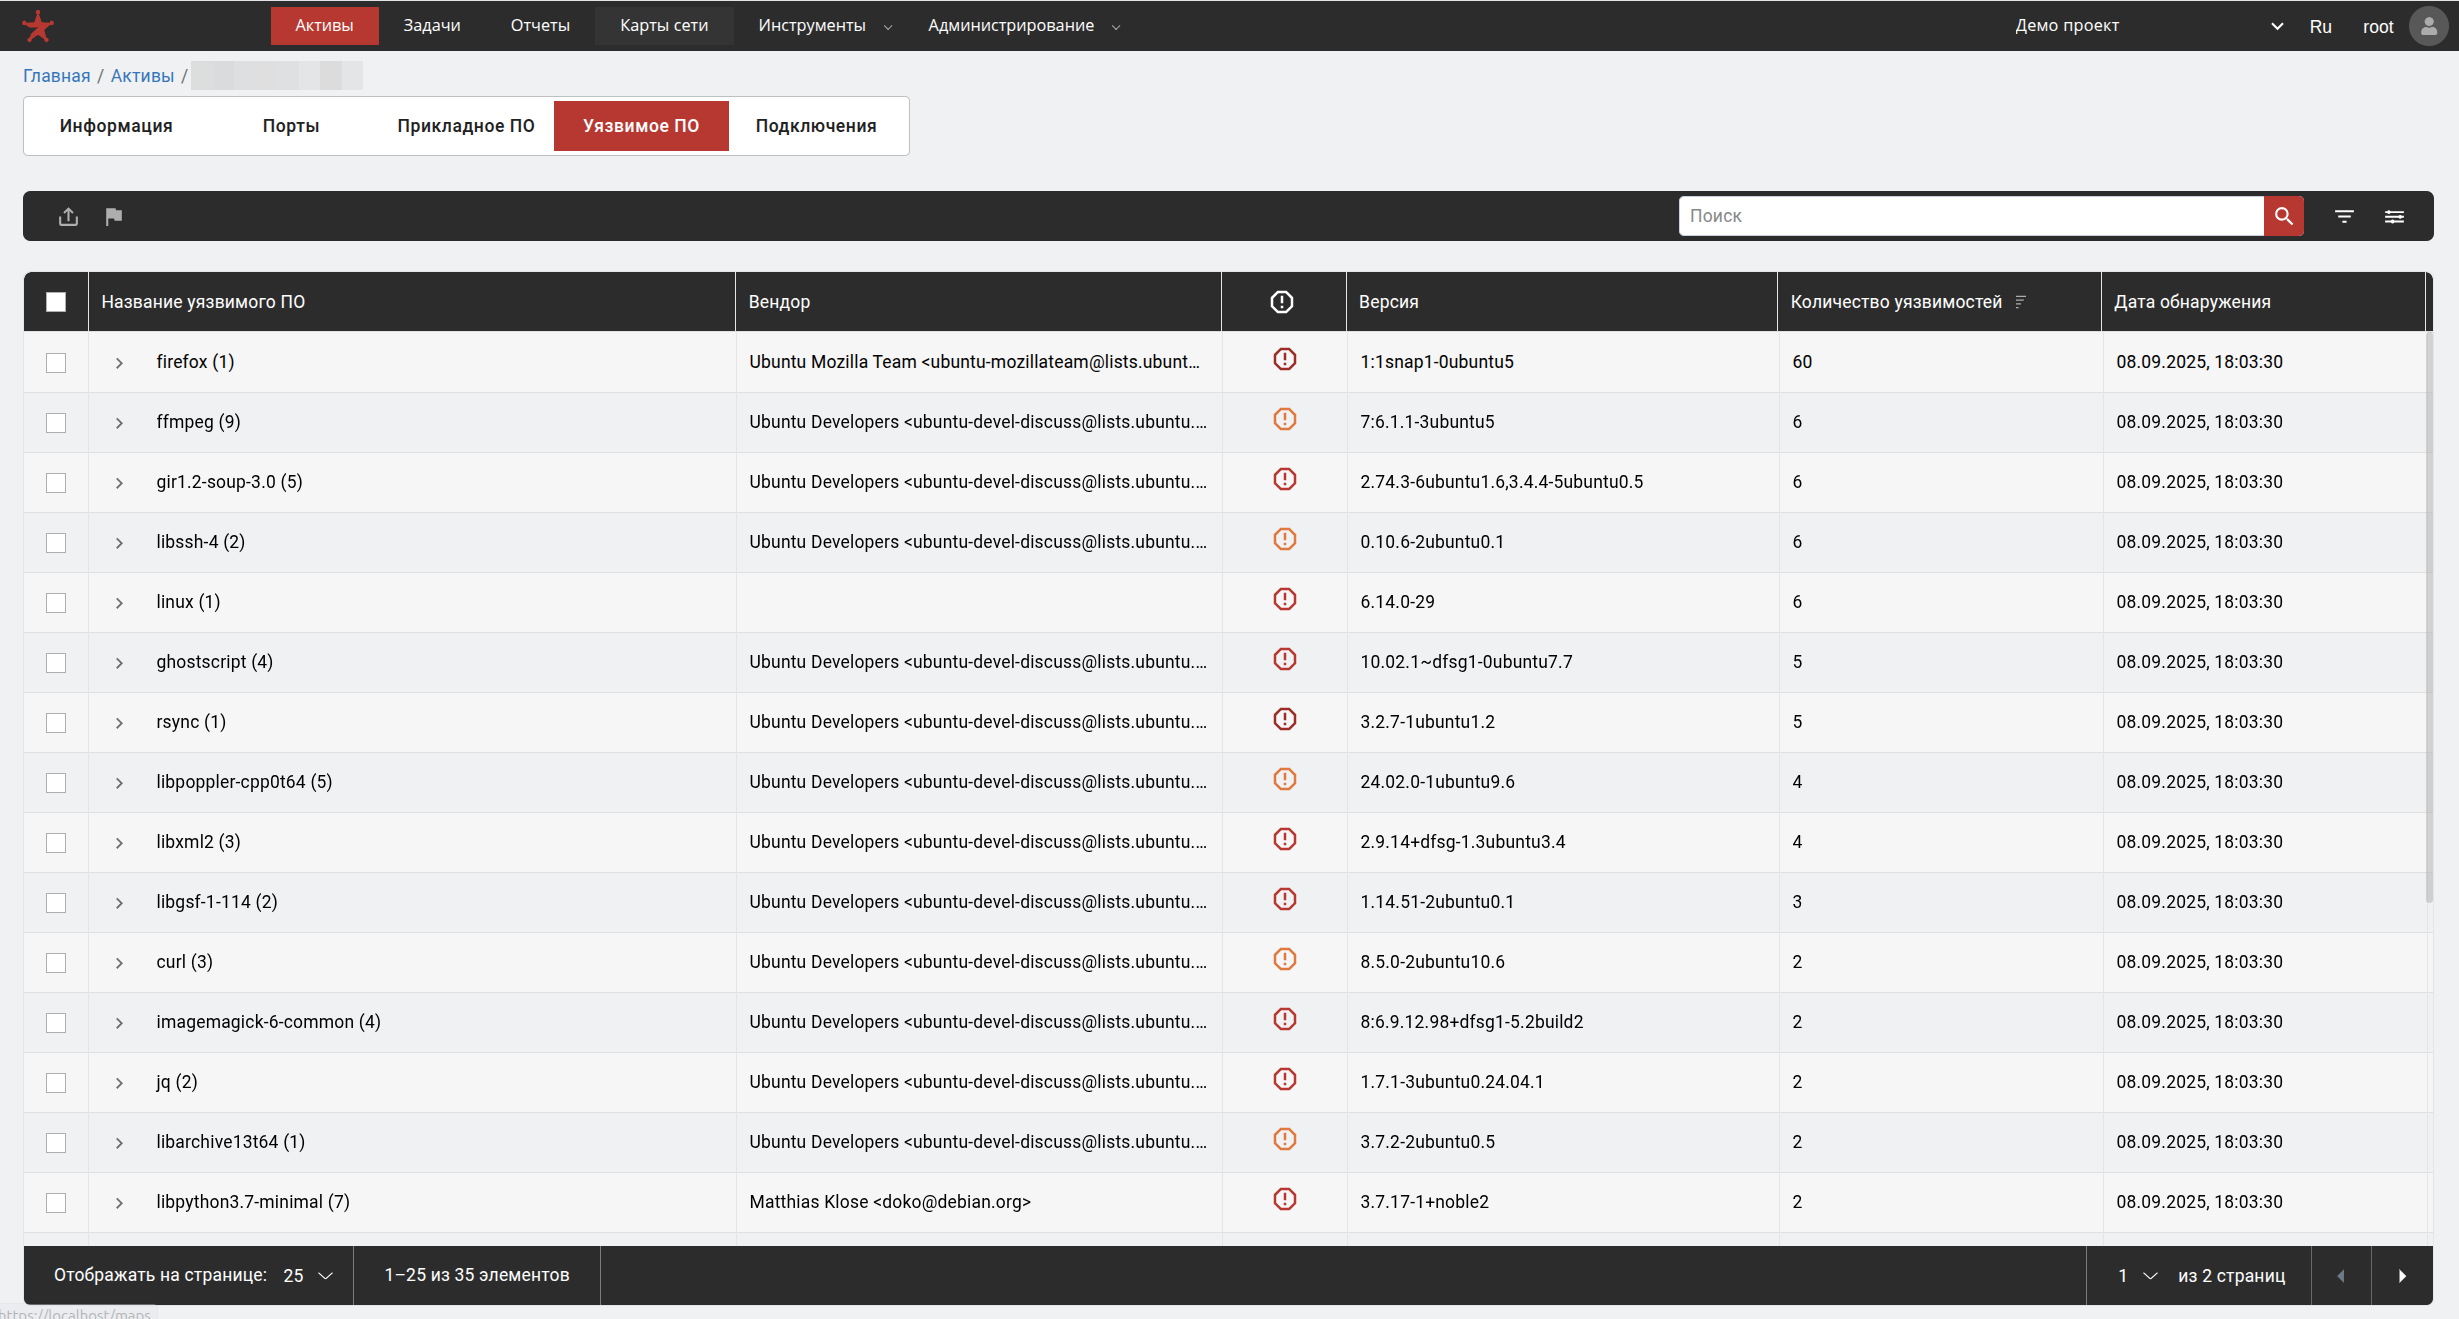The image size is (2459, 1319).
Task: Switch language via Ru button
Action: pyautogui.click(x=2320, y=27)
